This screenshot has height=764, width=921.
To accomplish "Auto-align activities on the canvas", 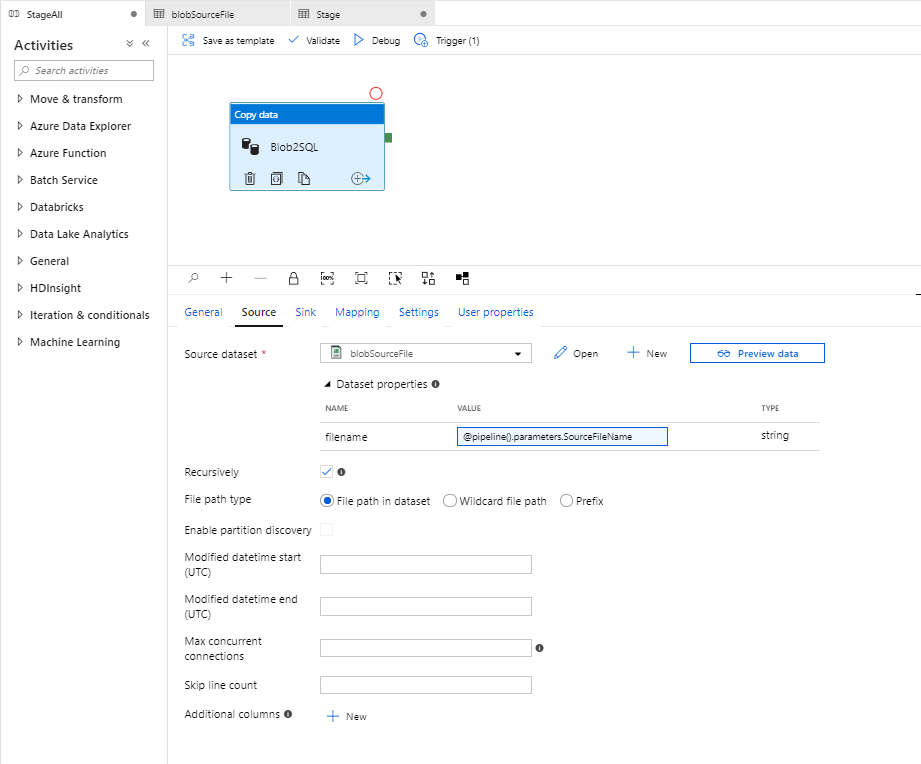I will coord(428,278).
